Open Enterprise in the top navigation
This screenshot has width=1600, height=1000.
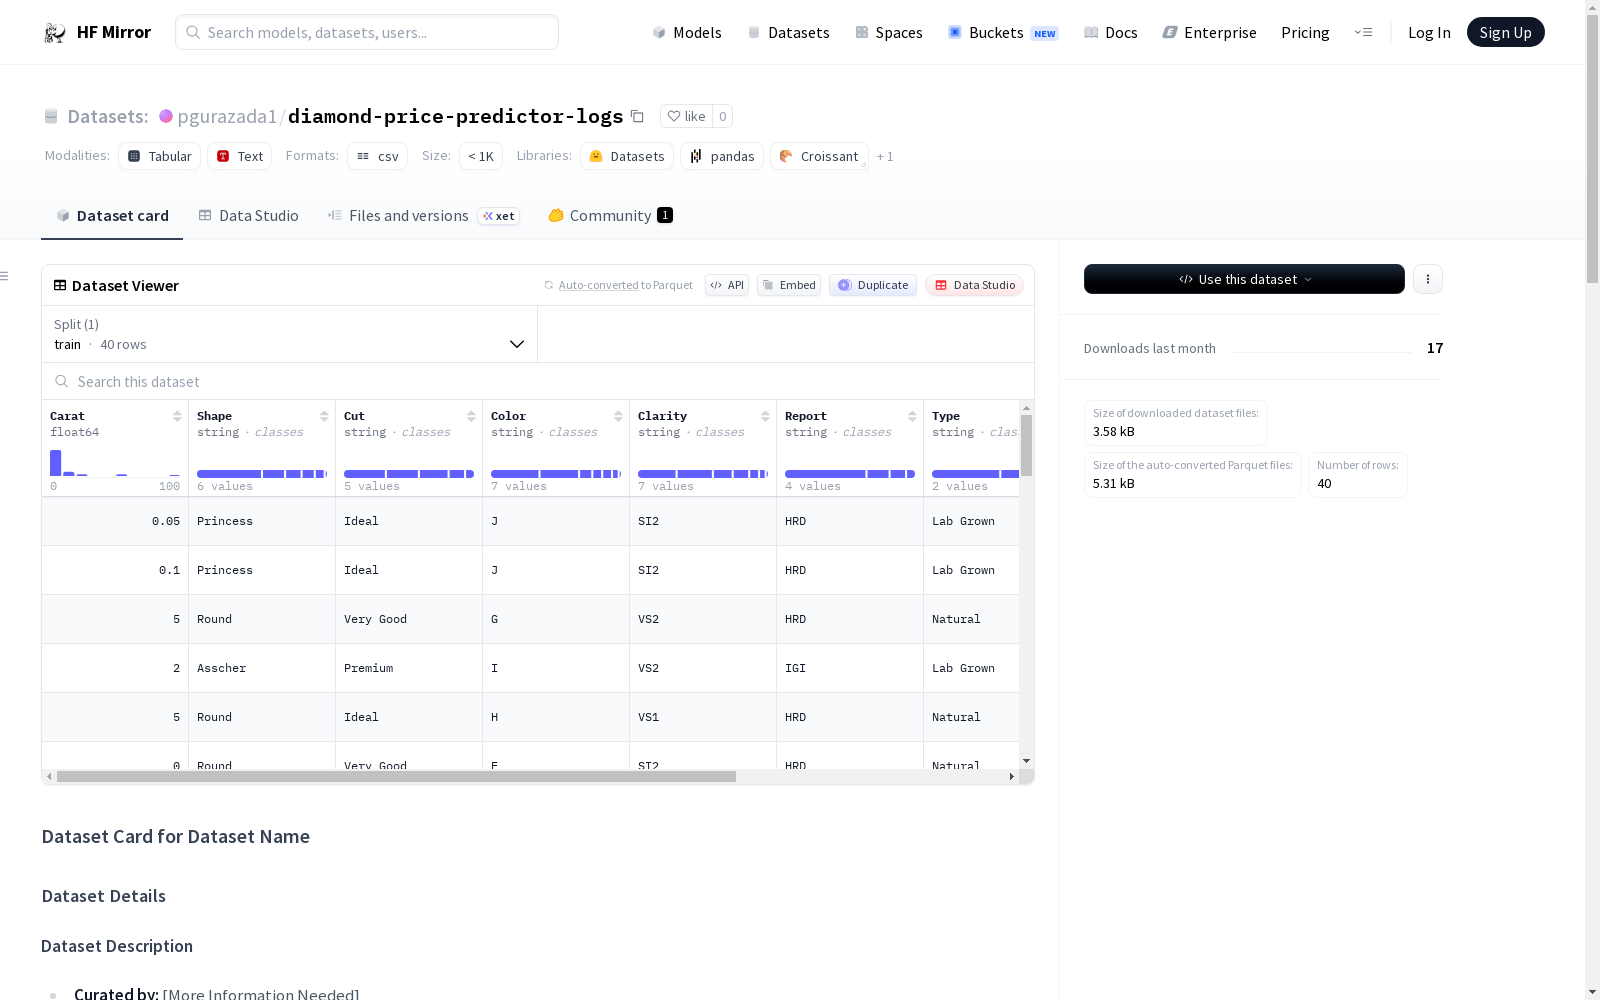point(1210,33)
